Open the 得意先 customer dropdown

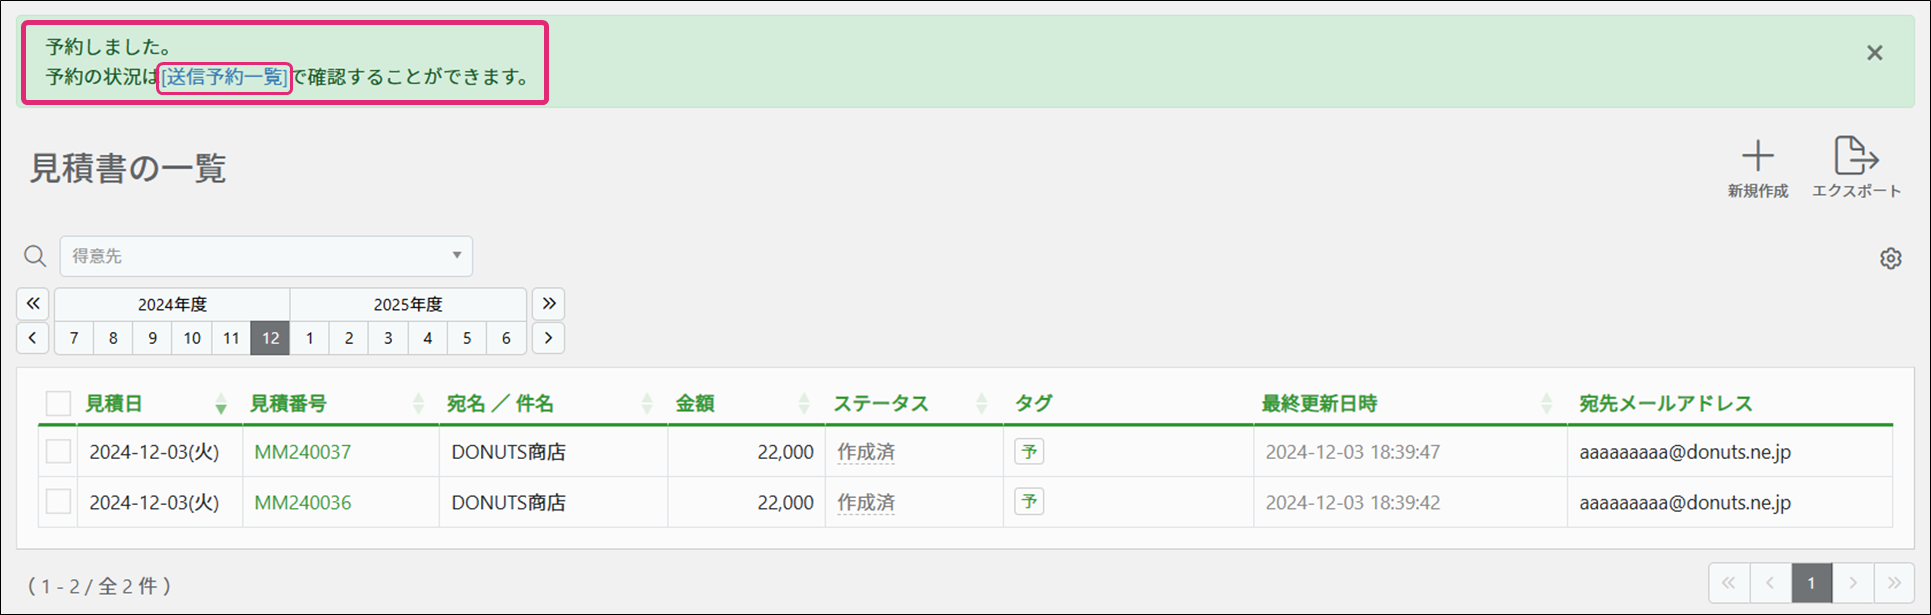[266, 257]
